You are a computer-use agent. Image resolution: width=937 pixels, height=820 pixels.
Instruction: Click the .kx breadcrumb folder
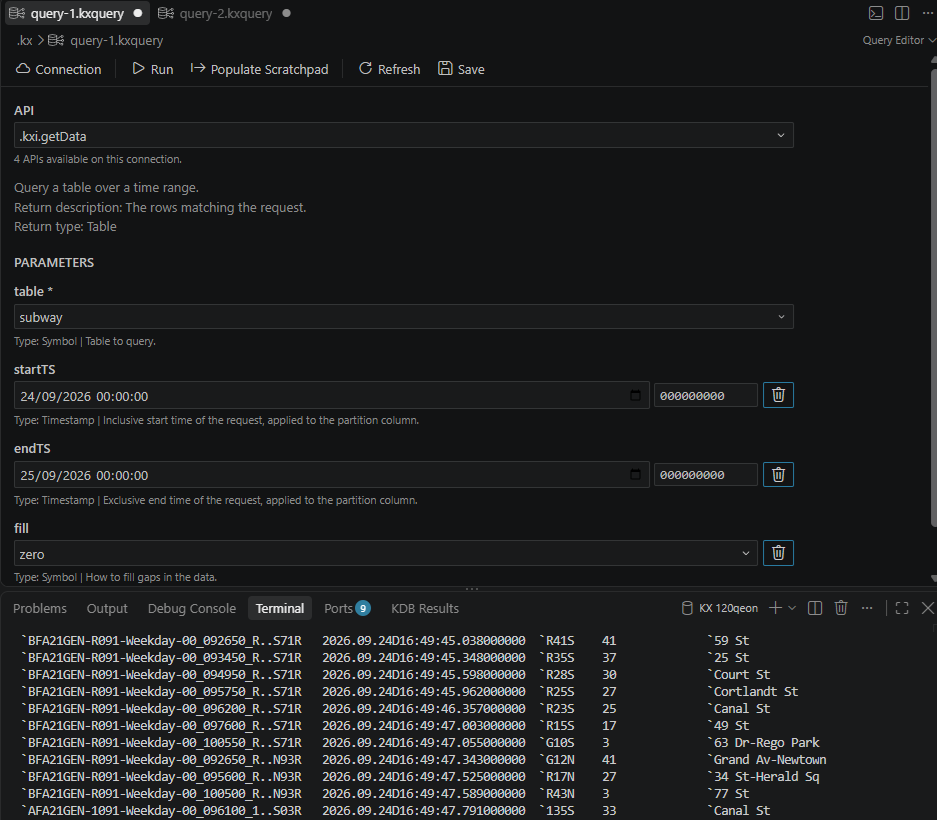tap(25, 41)
